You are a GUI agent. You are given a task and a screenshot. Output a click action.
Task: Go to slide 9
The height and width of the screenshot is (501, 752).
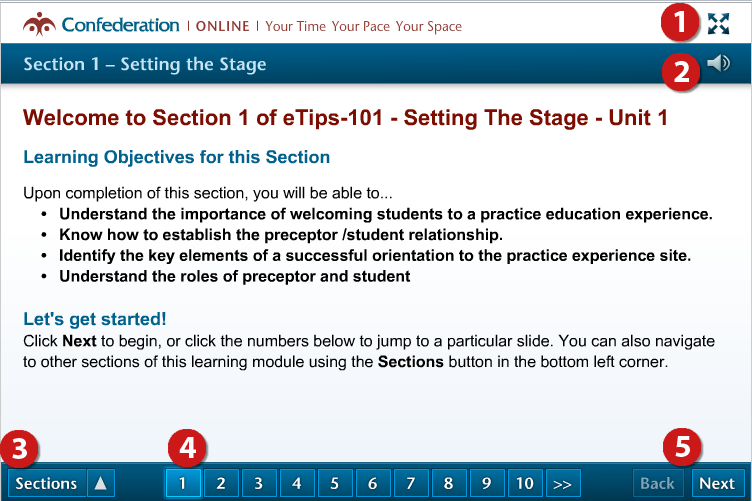coord(486,483)
